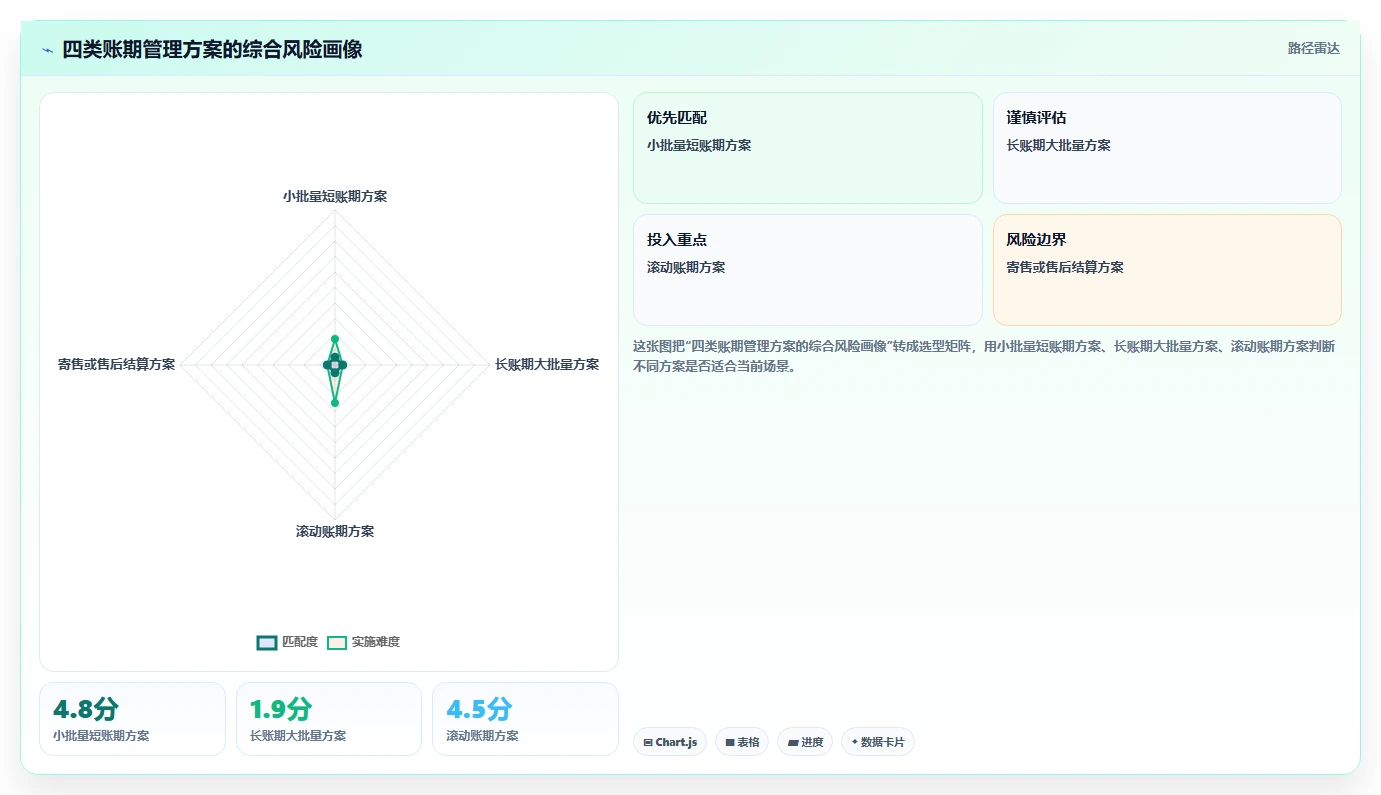Click the topmost green radar data point

click(x=335, y=339)
